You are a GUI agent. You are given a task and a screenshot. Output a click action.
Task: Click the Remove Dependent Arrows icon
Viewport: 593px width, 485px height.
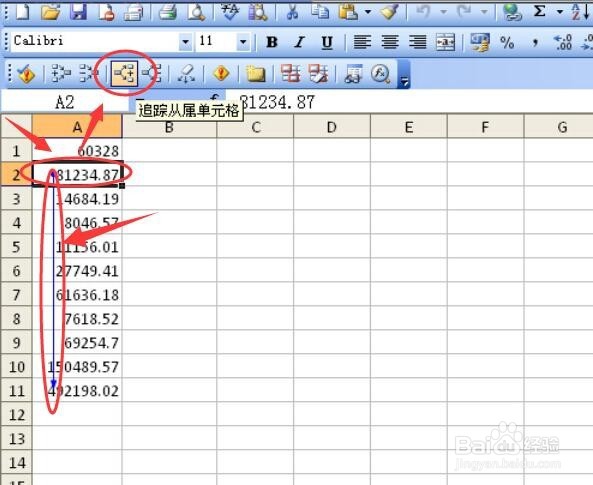(151, 73)
